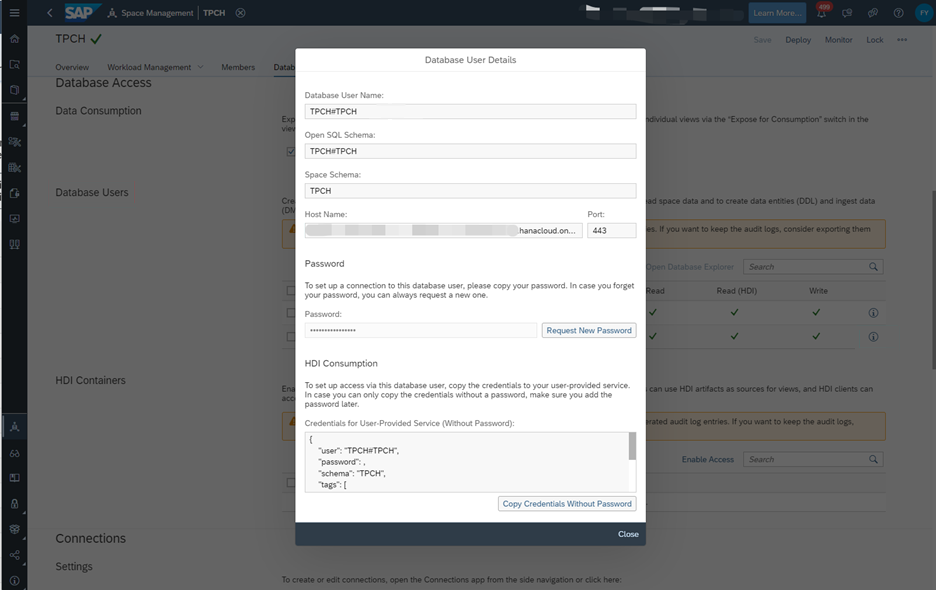Click Request New Password button
Image resolution: width=936 pixels, height=590 pixels.
[588, 330]
